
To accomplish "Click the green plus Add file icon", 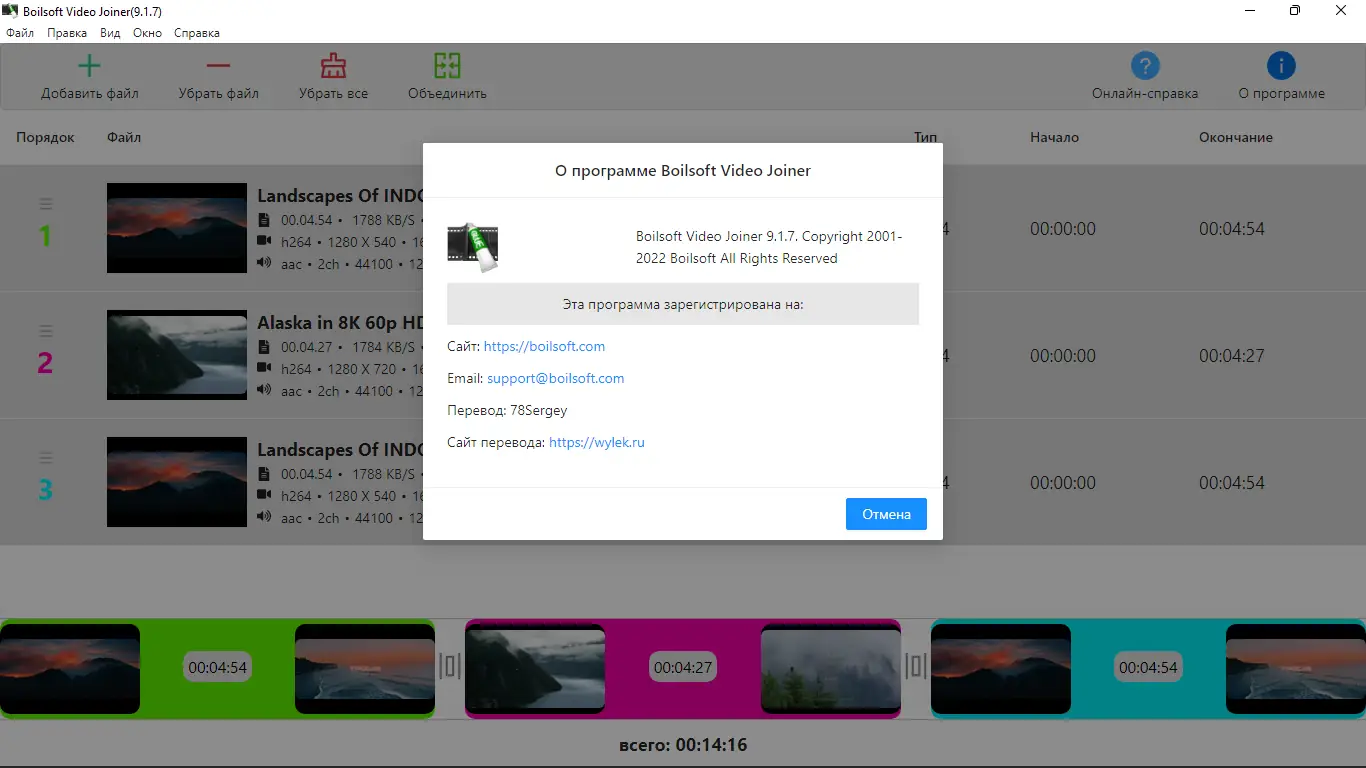I will (89, 66).
